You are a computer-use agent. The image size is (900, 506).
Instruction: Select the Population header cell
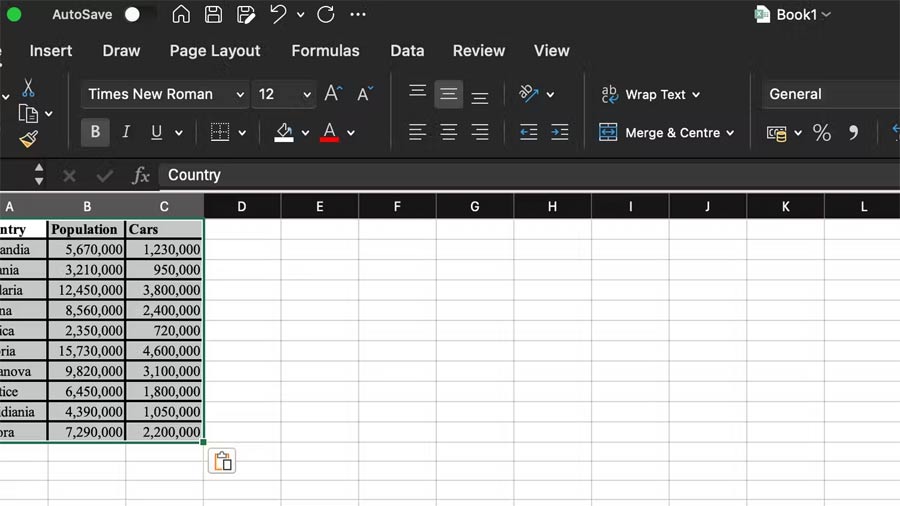click(86, 229)
